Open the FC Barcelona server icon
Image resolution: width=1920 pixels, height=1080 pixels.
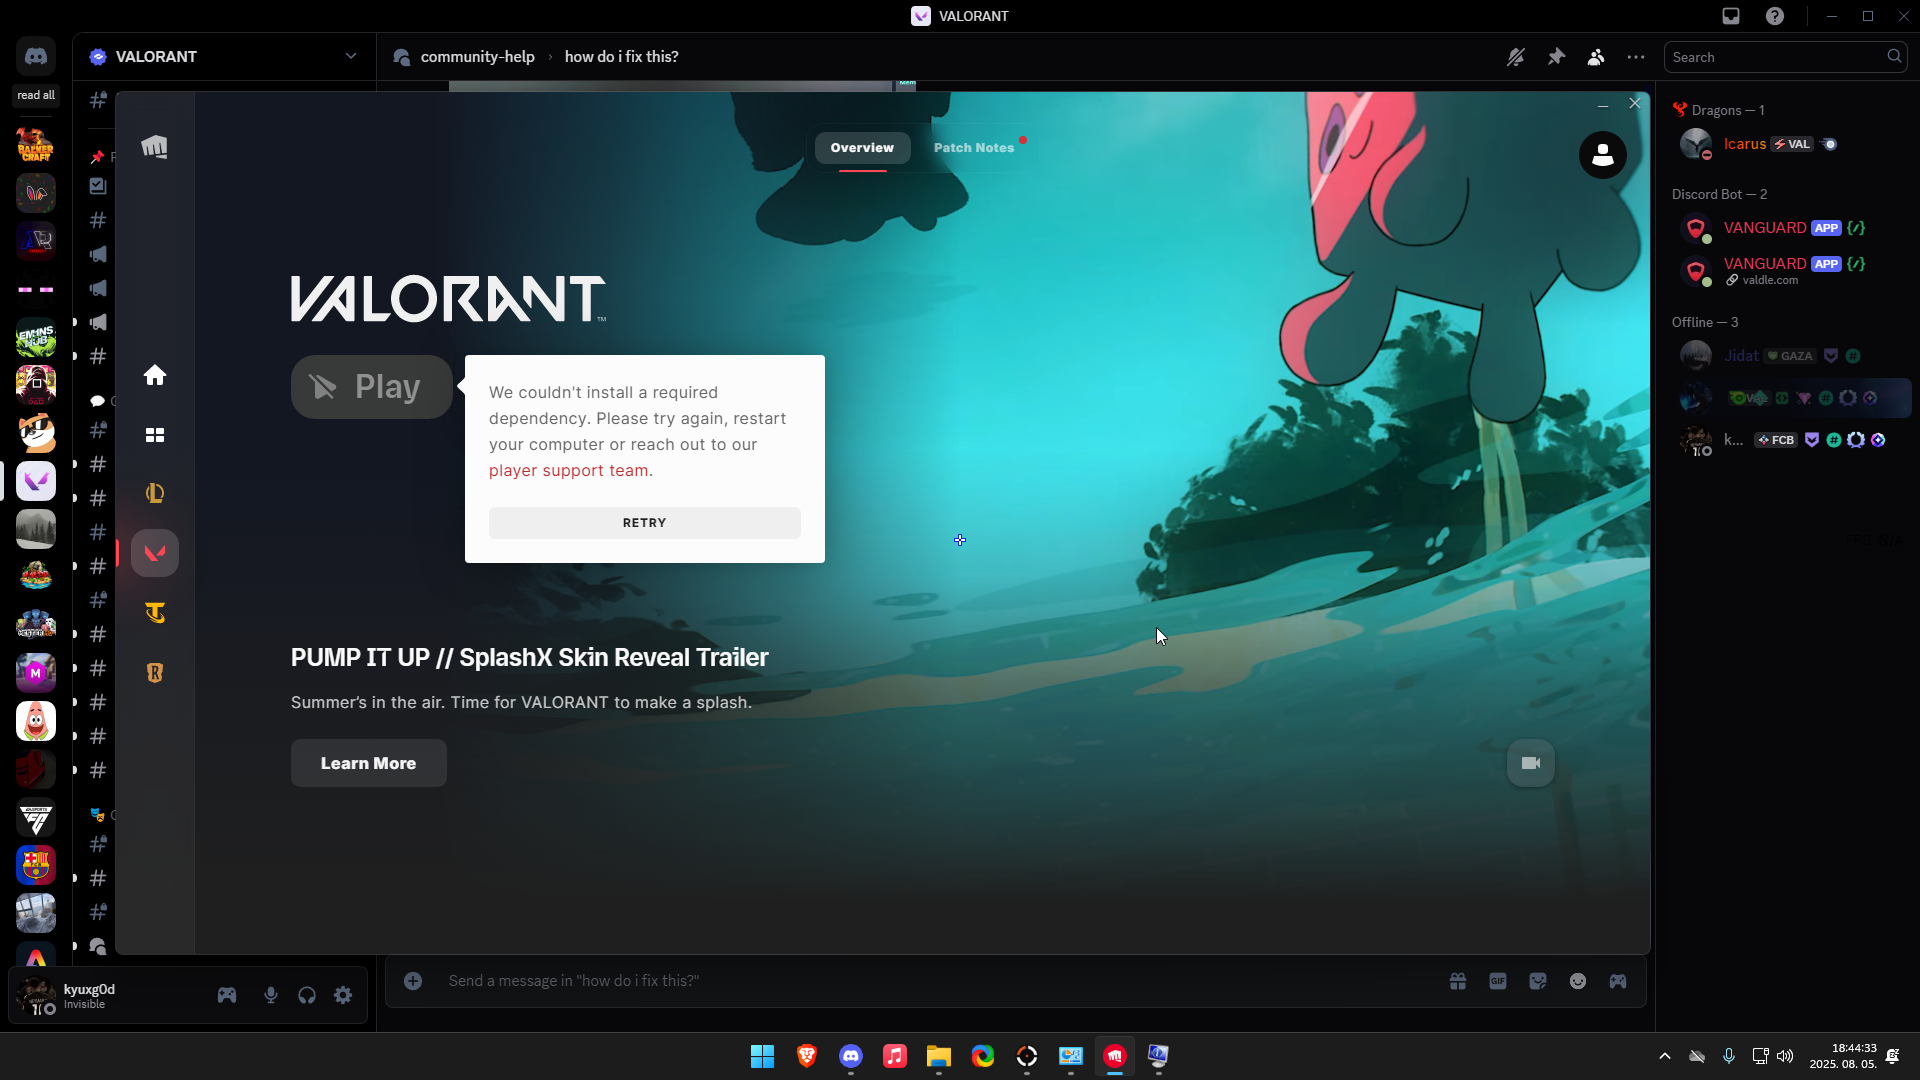click(36, 865)
